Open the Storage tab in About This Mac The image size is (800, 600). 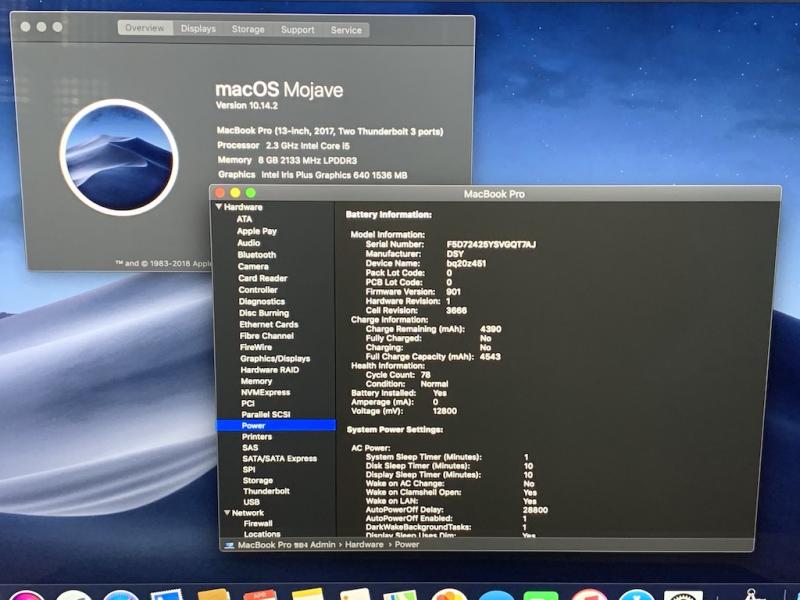[x=248, y=29]
